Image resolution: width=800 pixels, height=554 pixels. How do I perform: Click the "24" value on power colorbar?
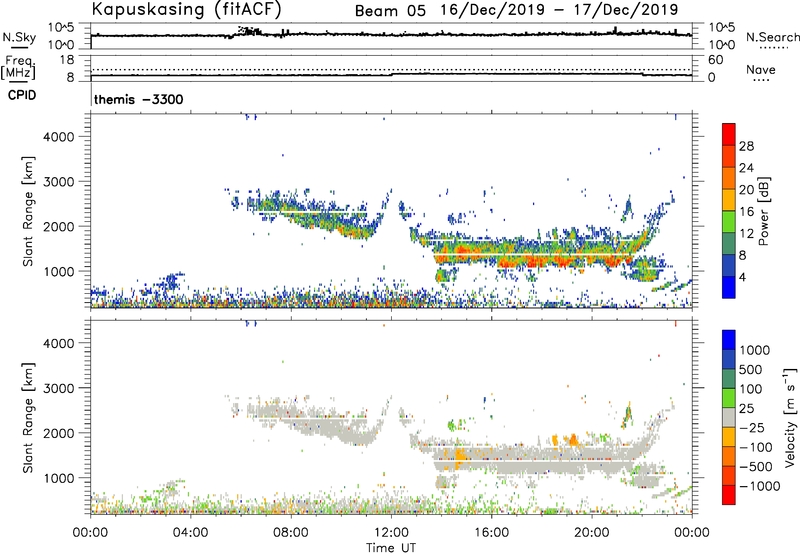pyautogui.click(x=746, y=168)
